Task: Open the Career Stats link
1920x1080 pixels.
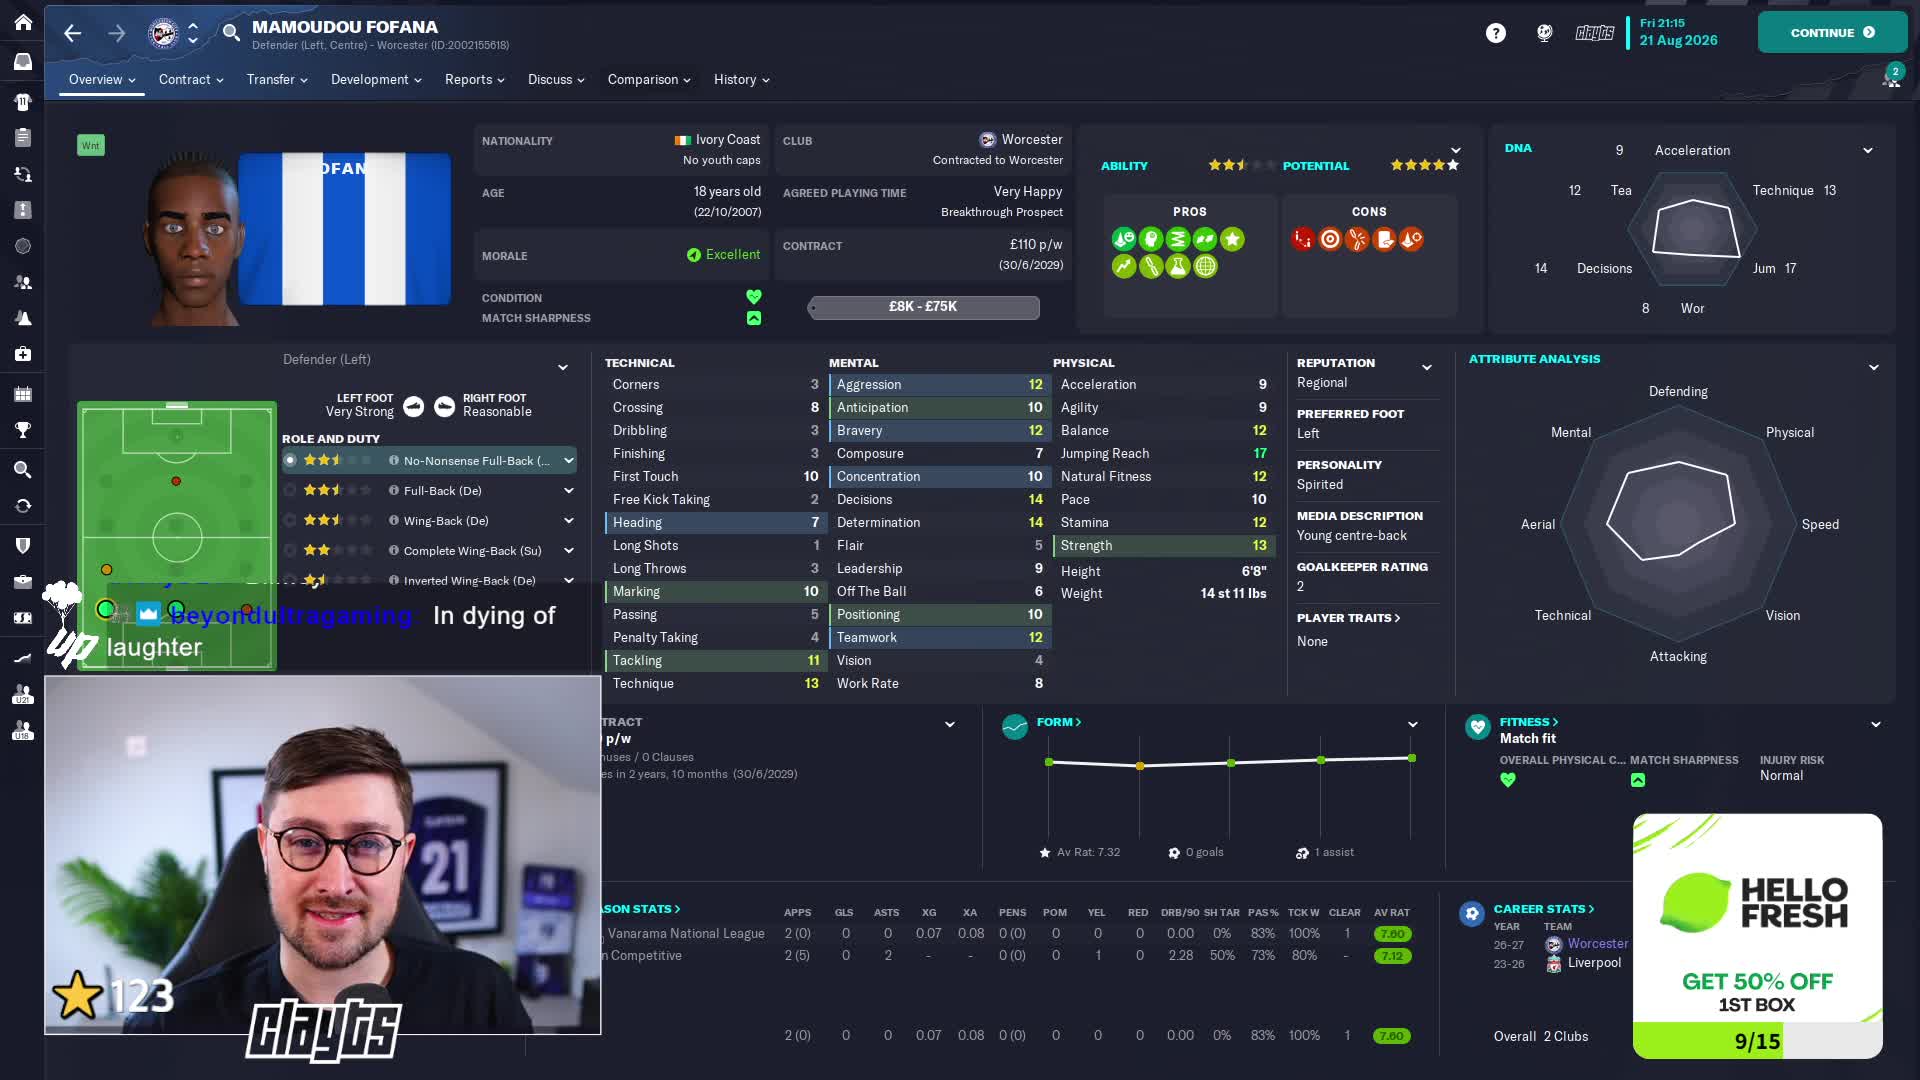Action: (x=1544, y=909)
